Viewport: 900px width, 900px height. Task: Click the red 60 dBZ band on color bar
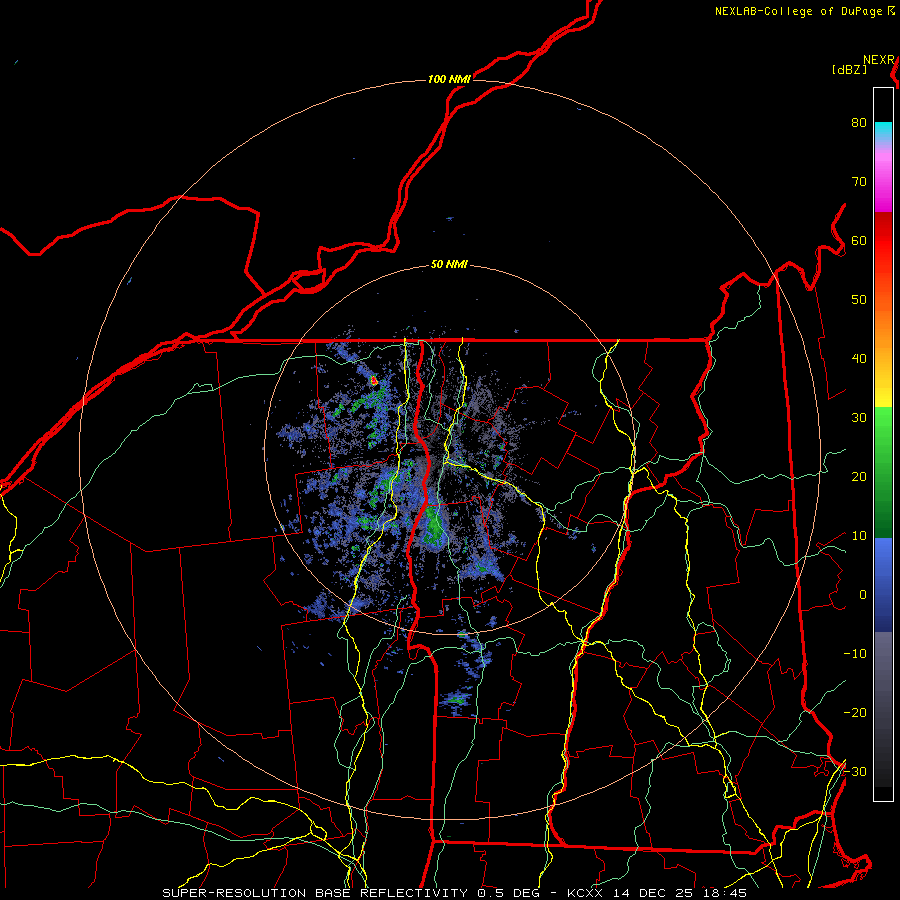pyautogui.click(x=883, y=240)
